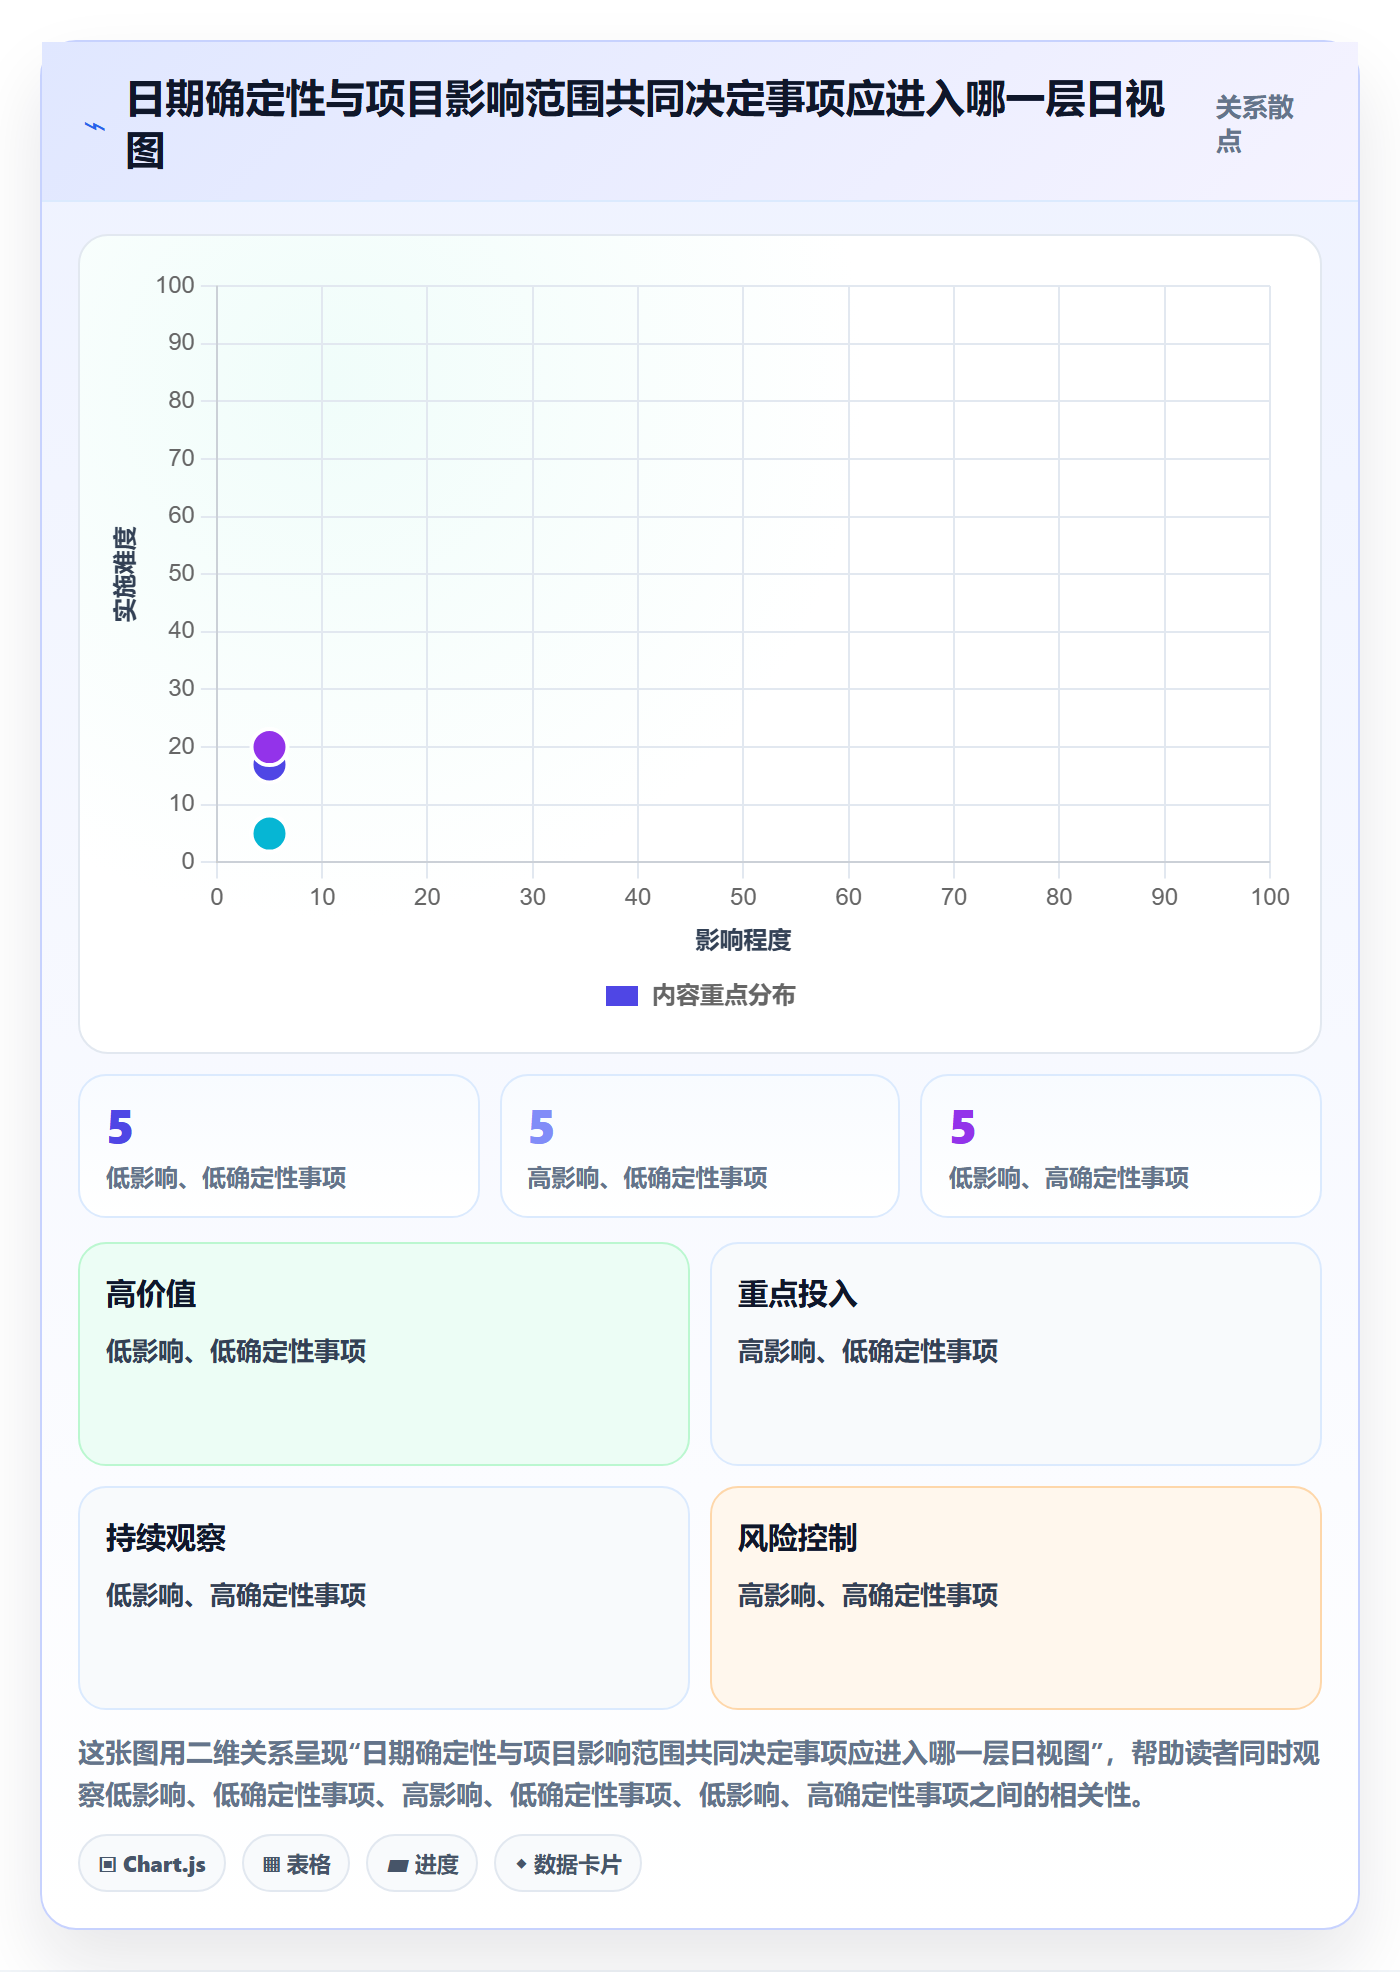Select the 重点投入 quadrant card
The image size is (1400, 1972).
point(1016,1354)
